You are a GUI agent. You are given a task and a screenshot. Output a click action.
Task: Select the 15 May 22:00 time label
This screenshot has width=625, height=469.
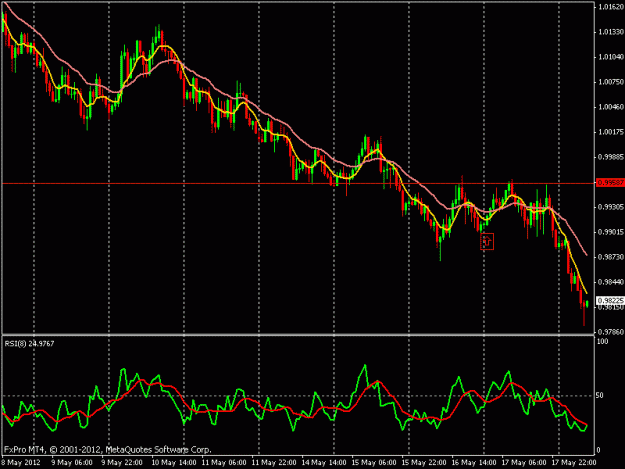(x=424, y=462)
